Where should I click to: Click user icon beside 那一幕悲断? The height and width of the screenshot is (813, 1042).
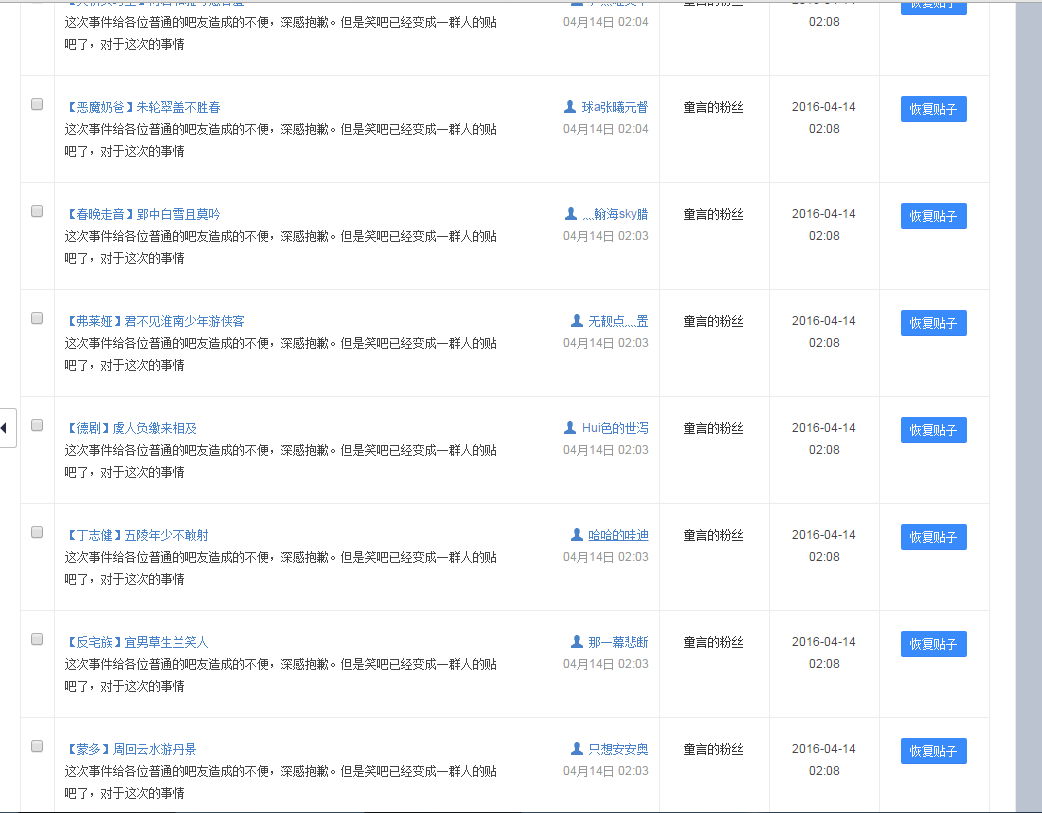click(x=577, y=641)
